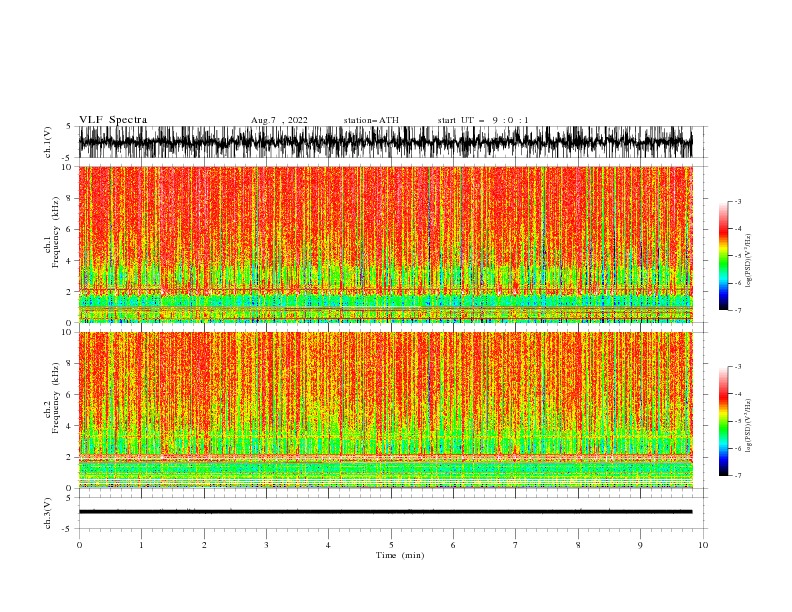Click the "station=ATH" header label
Image resolution: width=792 pixels, height=612 pixels.
(371, 120)
